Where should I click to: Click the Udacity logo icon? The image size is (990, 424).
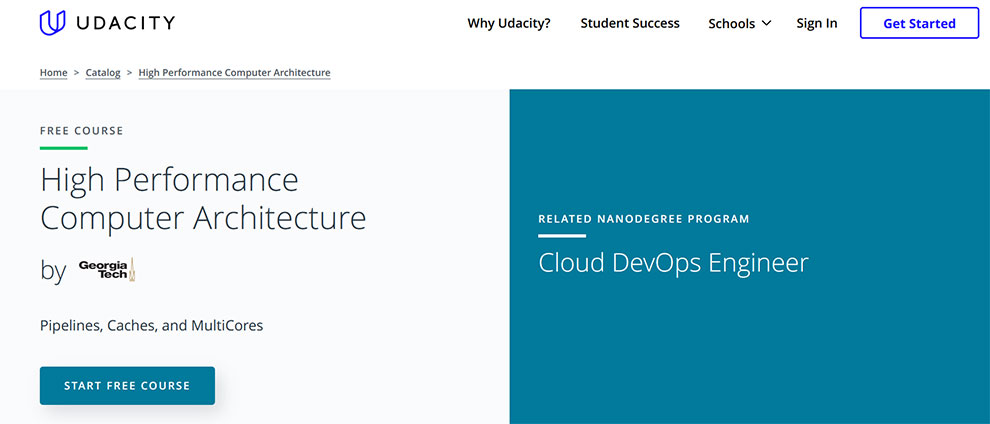tap(52, 23)
